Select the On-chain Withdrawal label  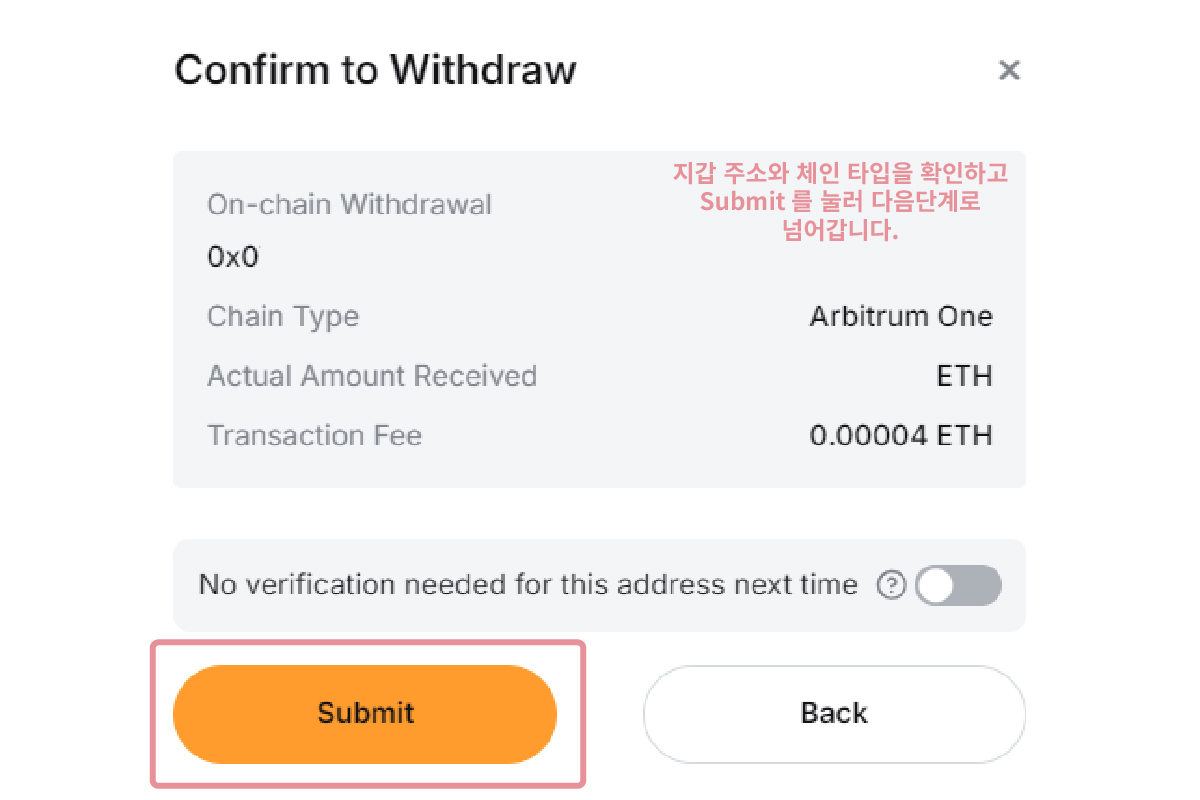pos(349,205)
